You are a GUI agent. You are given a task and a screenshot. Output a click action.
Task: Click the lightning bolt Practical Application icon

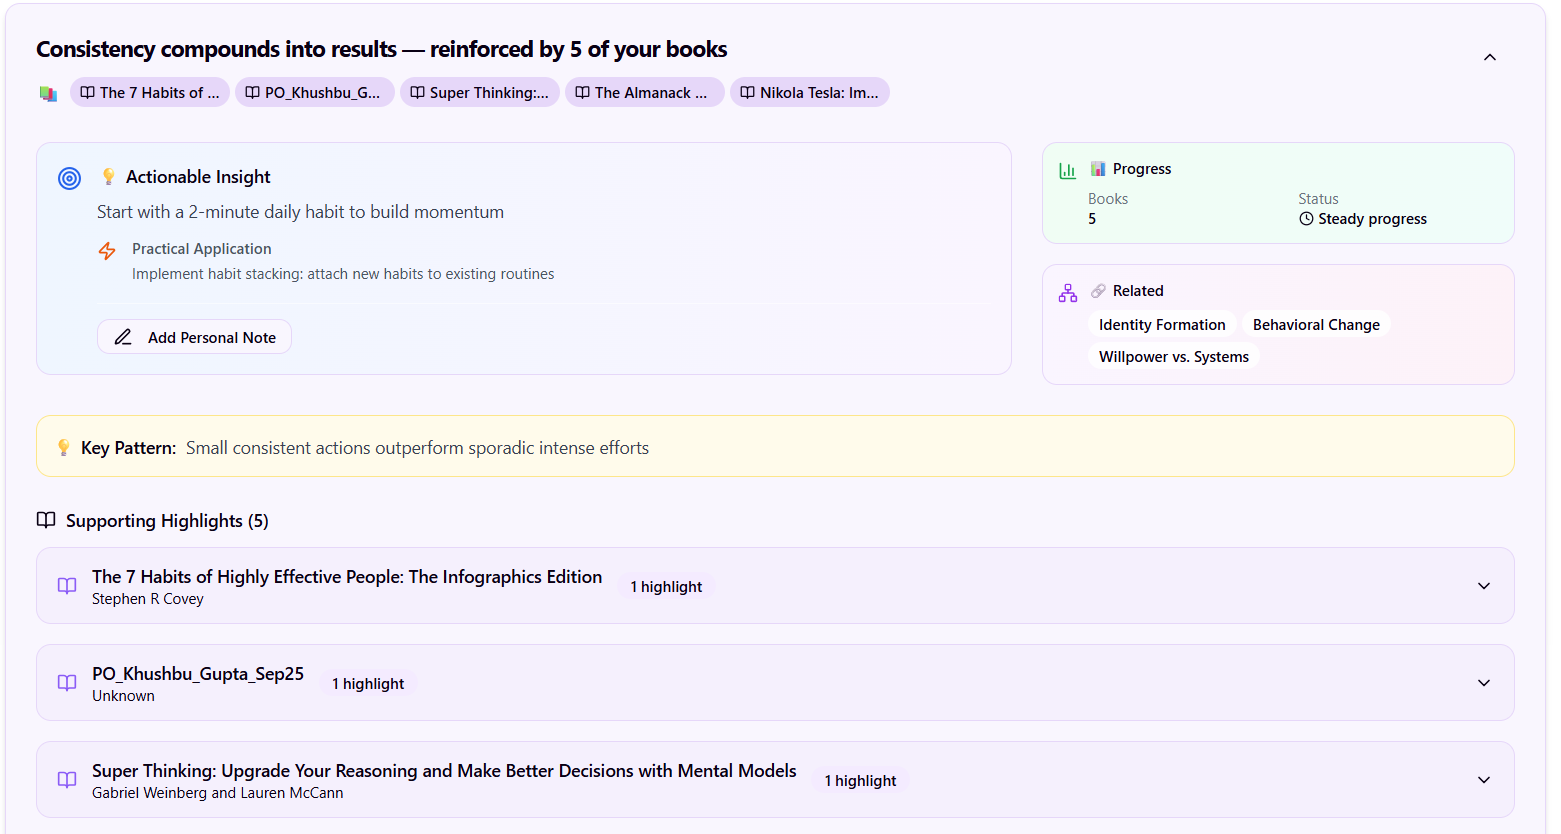(x=107, y=250)
